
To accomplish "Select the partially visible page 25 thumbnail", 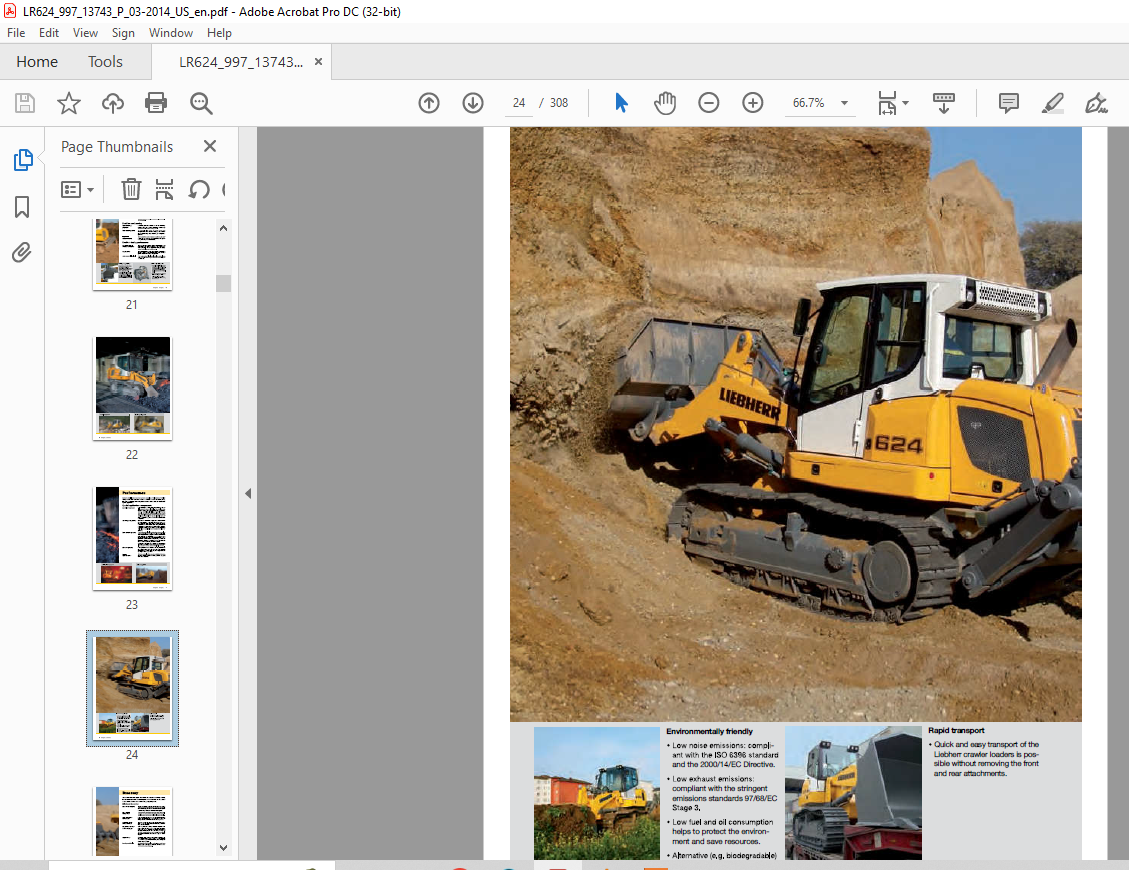I will [132, 822].
